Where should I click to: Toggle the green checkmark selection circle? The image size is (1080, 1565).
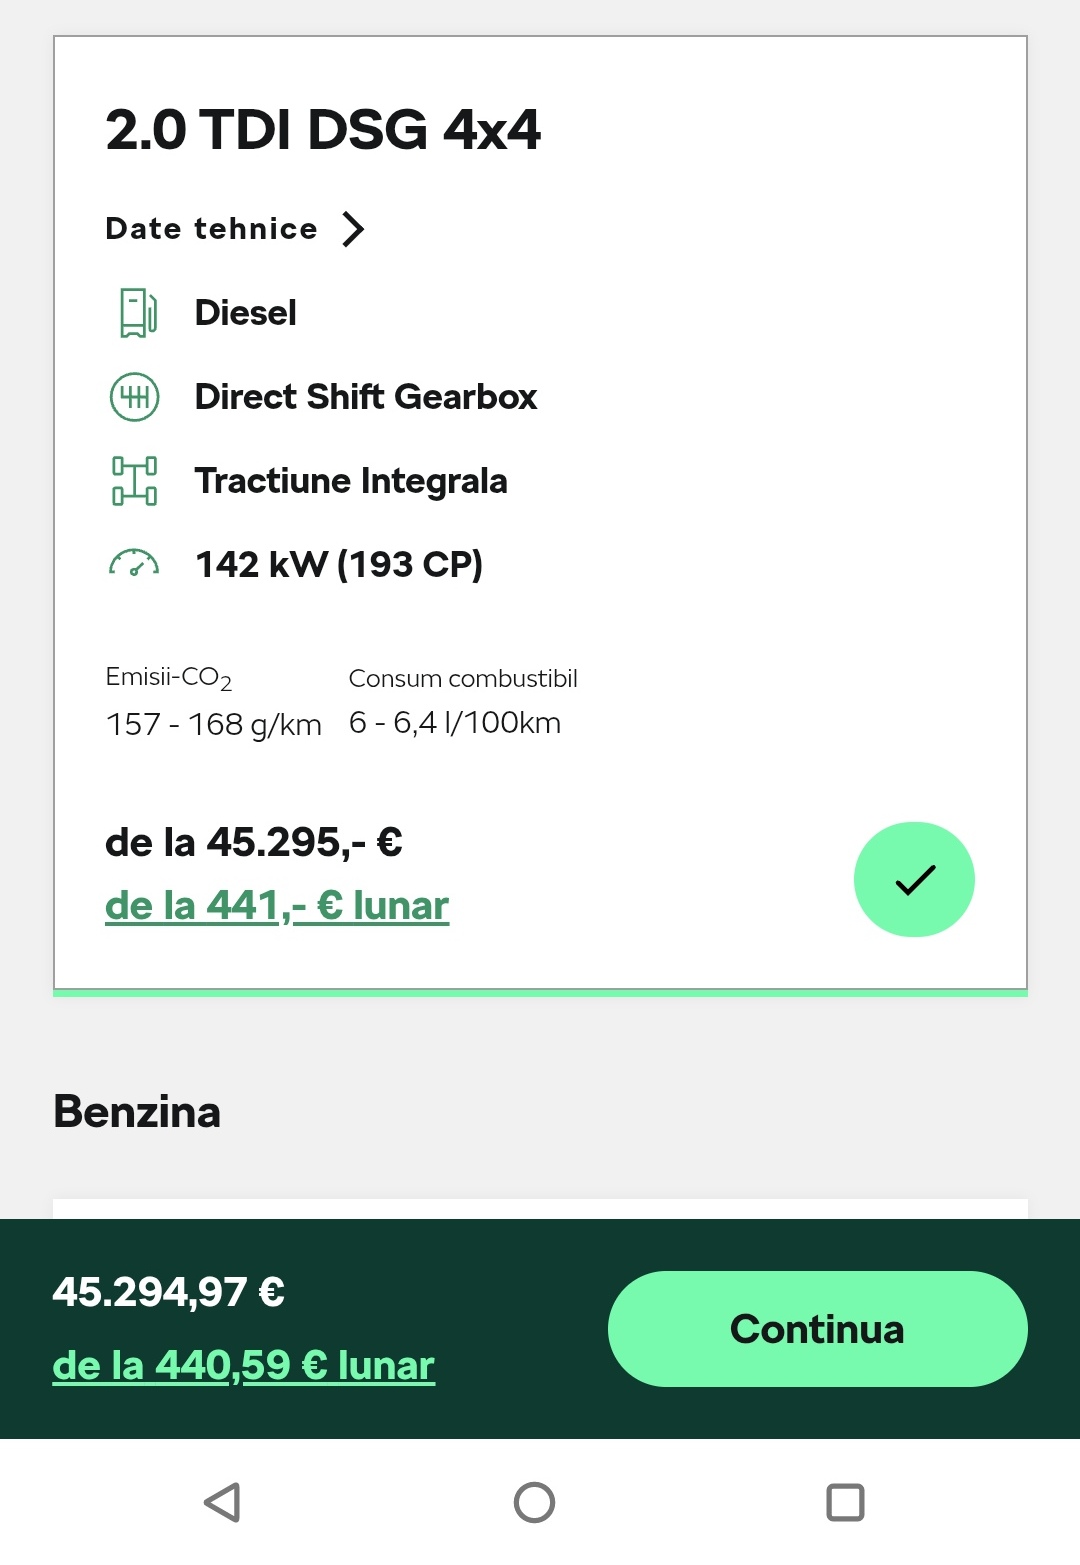click(914, 879)
